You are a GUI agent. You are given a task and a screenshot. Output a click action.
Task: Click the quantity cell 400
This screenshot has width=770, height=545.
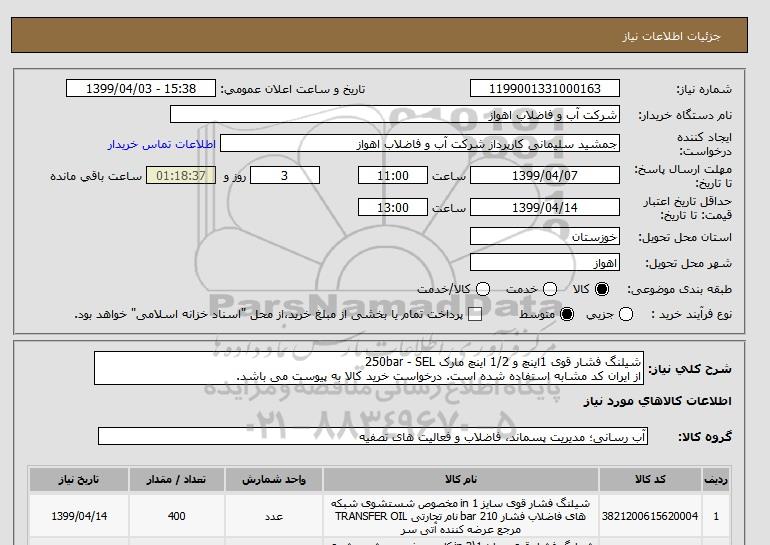click(177, 517)
